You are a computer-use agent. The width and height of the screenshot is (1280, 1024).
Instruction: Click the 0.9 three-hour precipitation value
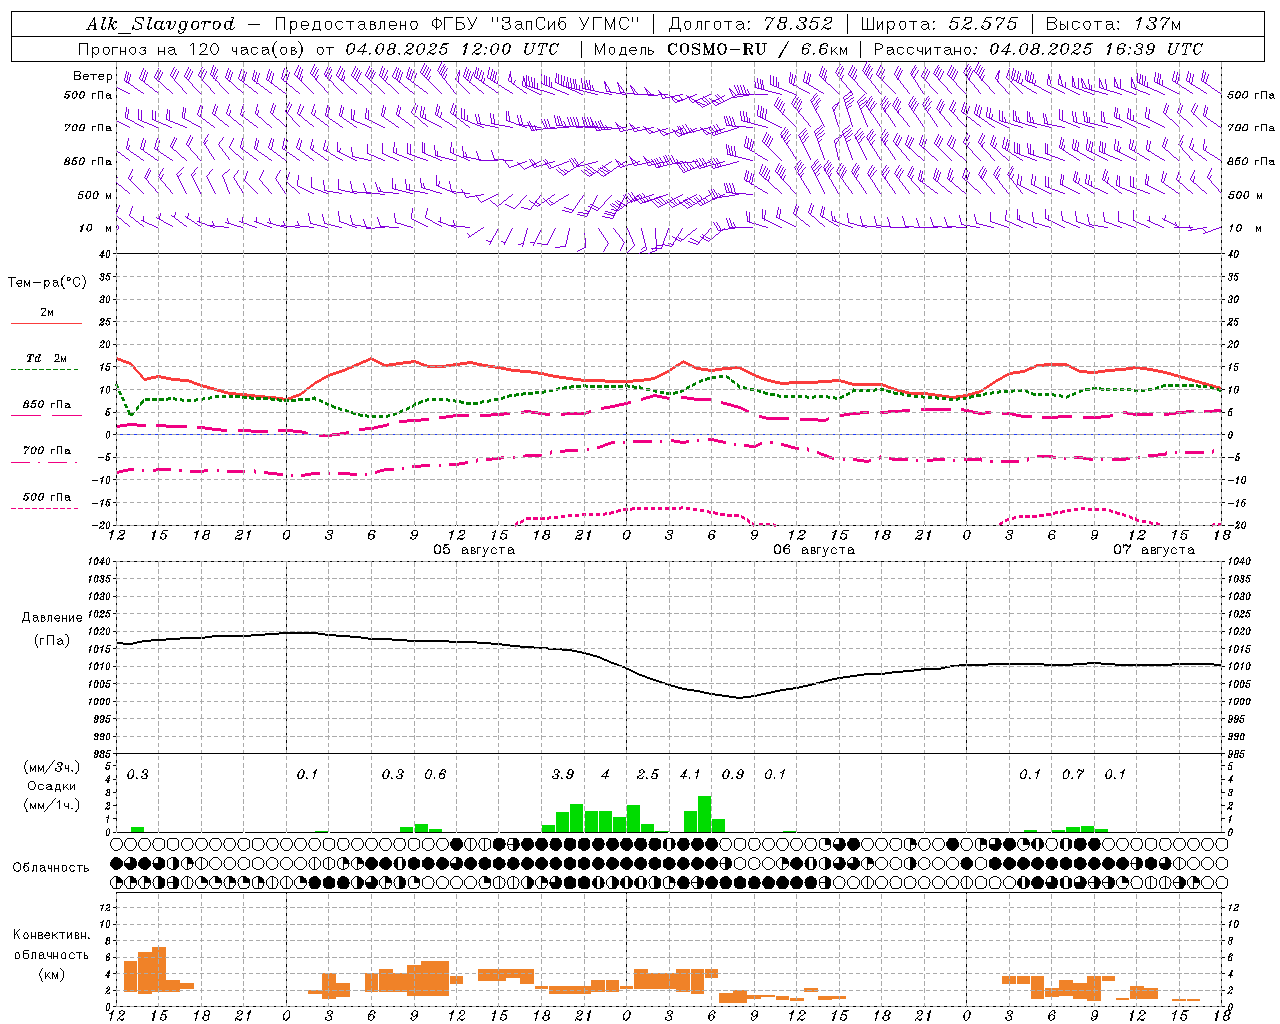tap(733, 774)
